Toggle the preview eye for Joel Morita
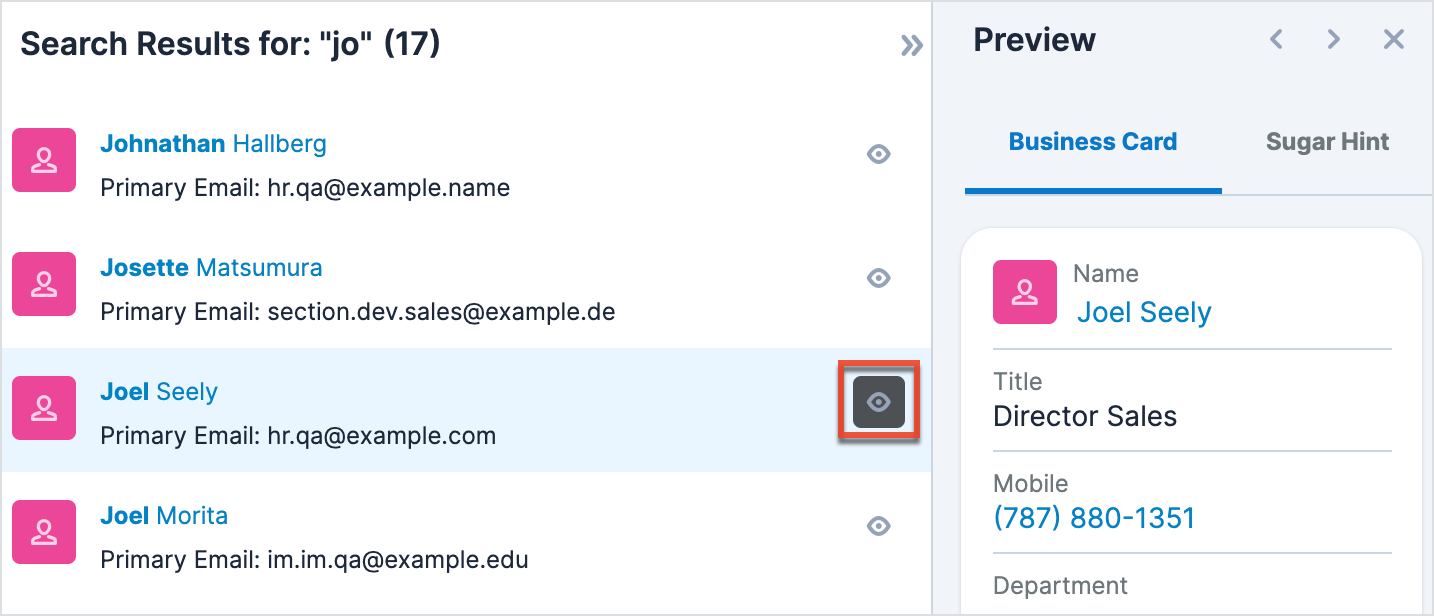1434x616 pixels. [878, 525]
